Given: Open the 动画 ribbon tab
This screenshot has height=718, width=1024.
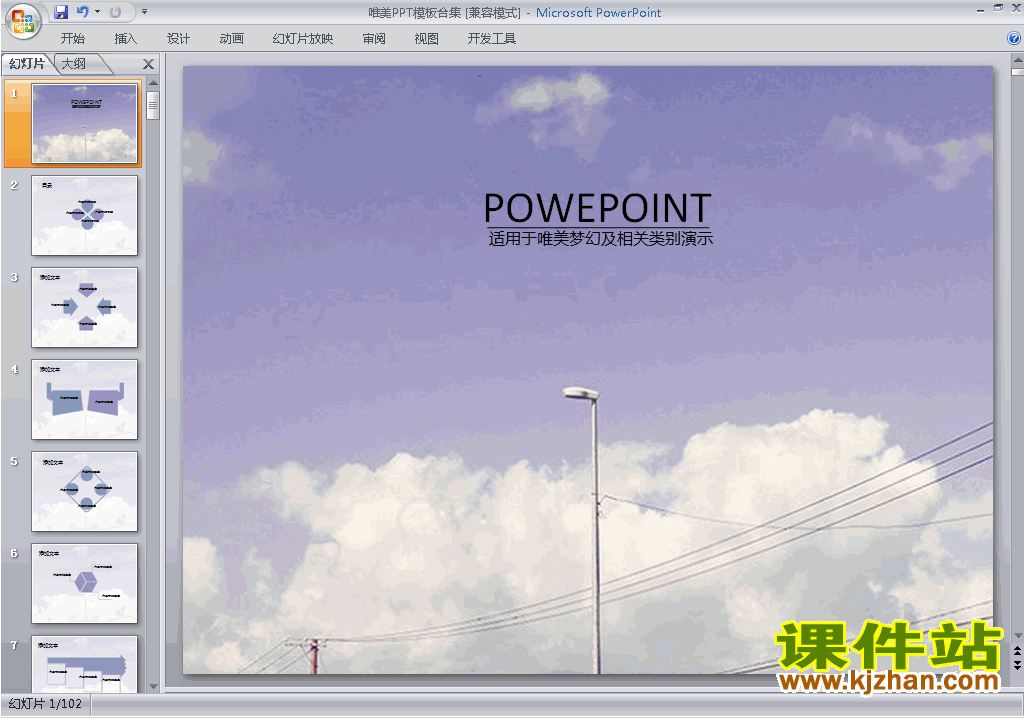Looking at the screenshot, I should (x=231, y=39).
